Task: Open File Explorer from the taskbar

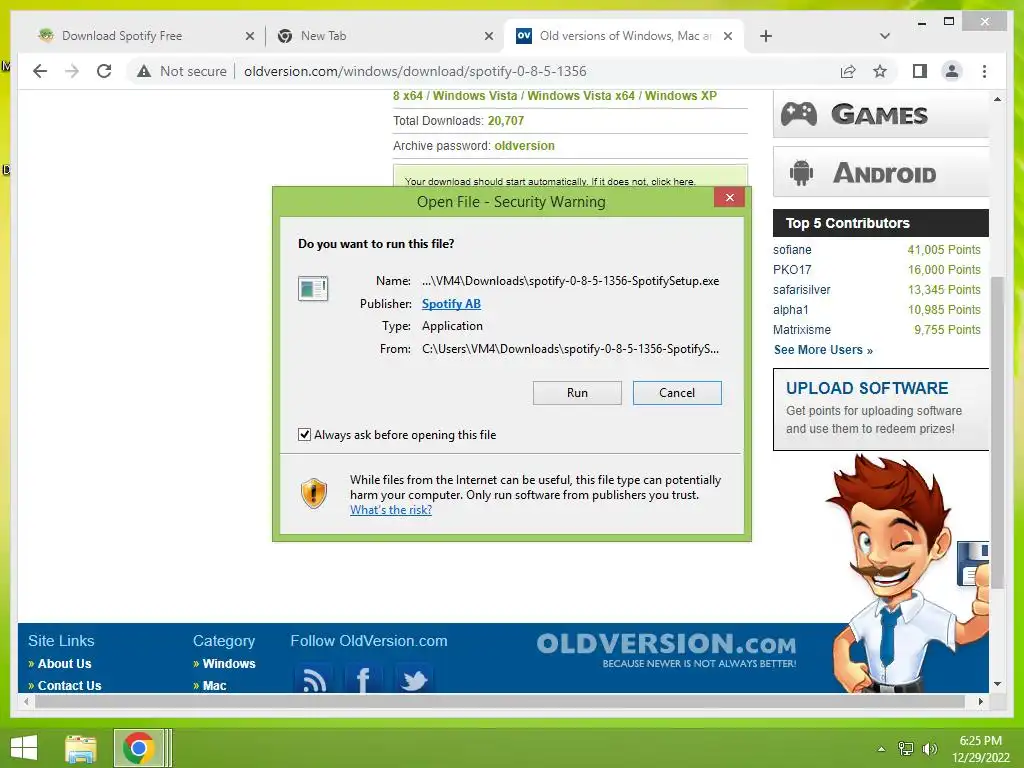Action: click(80, 748)
